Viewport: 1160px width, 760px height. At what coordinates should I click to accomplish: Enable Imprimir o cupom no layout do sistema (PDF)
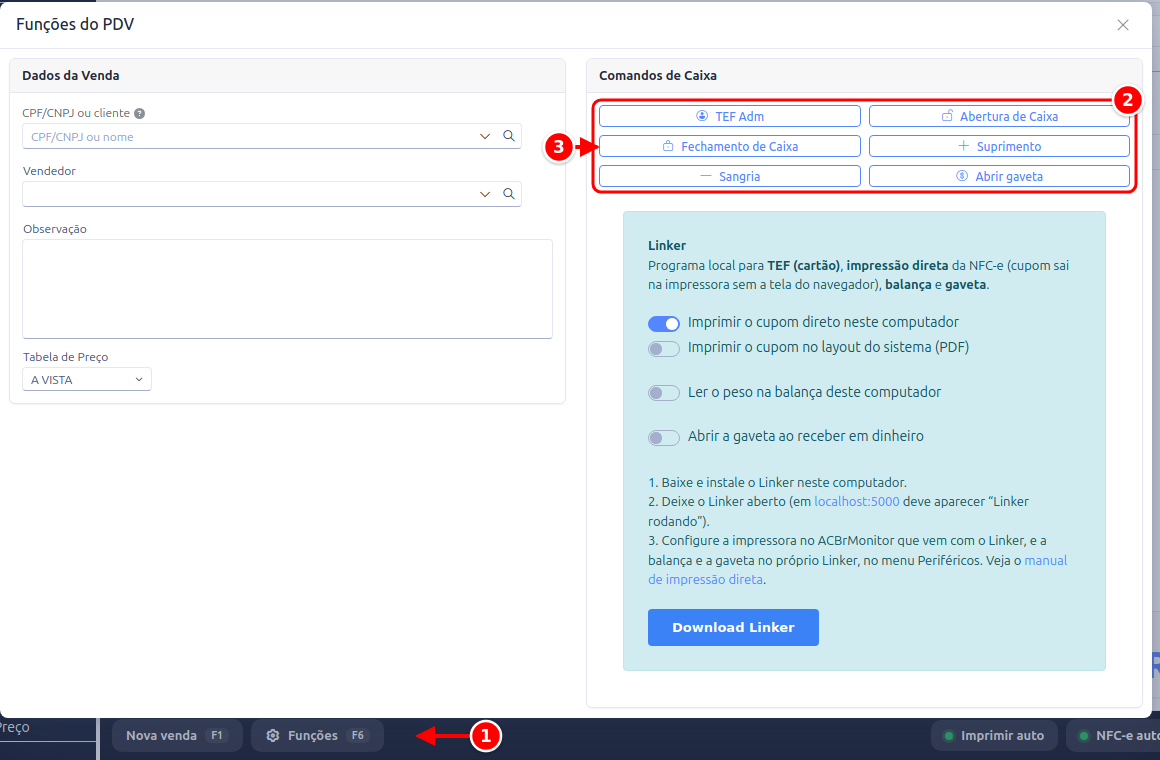pyautogui.click(x=664, y=349)
